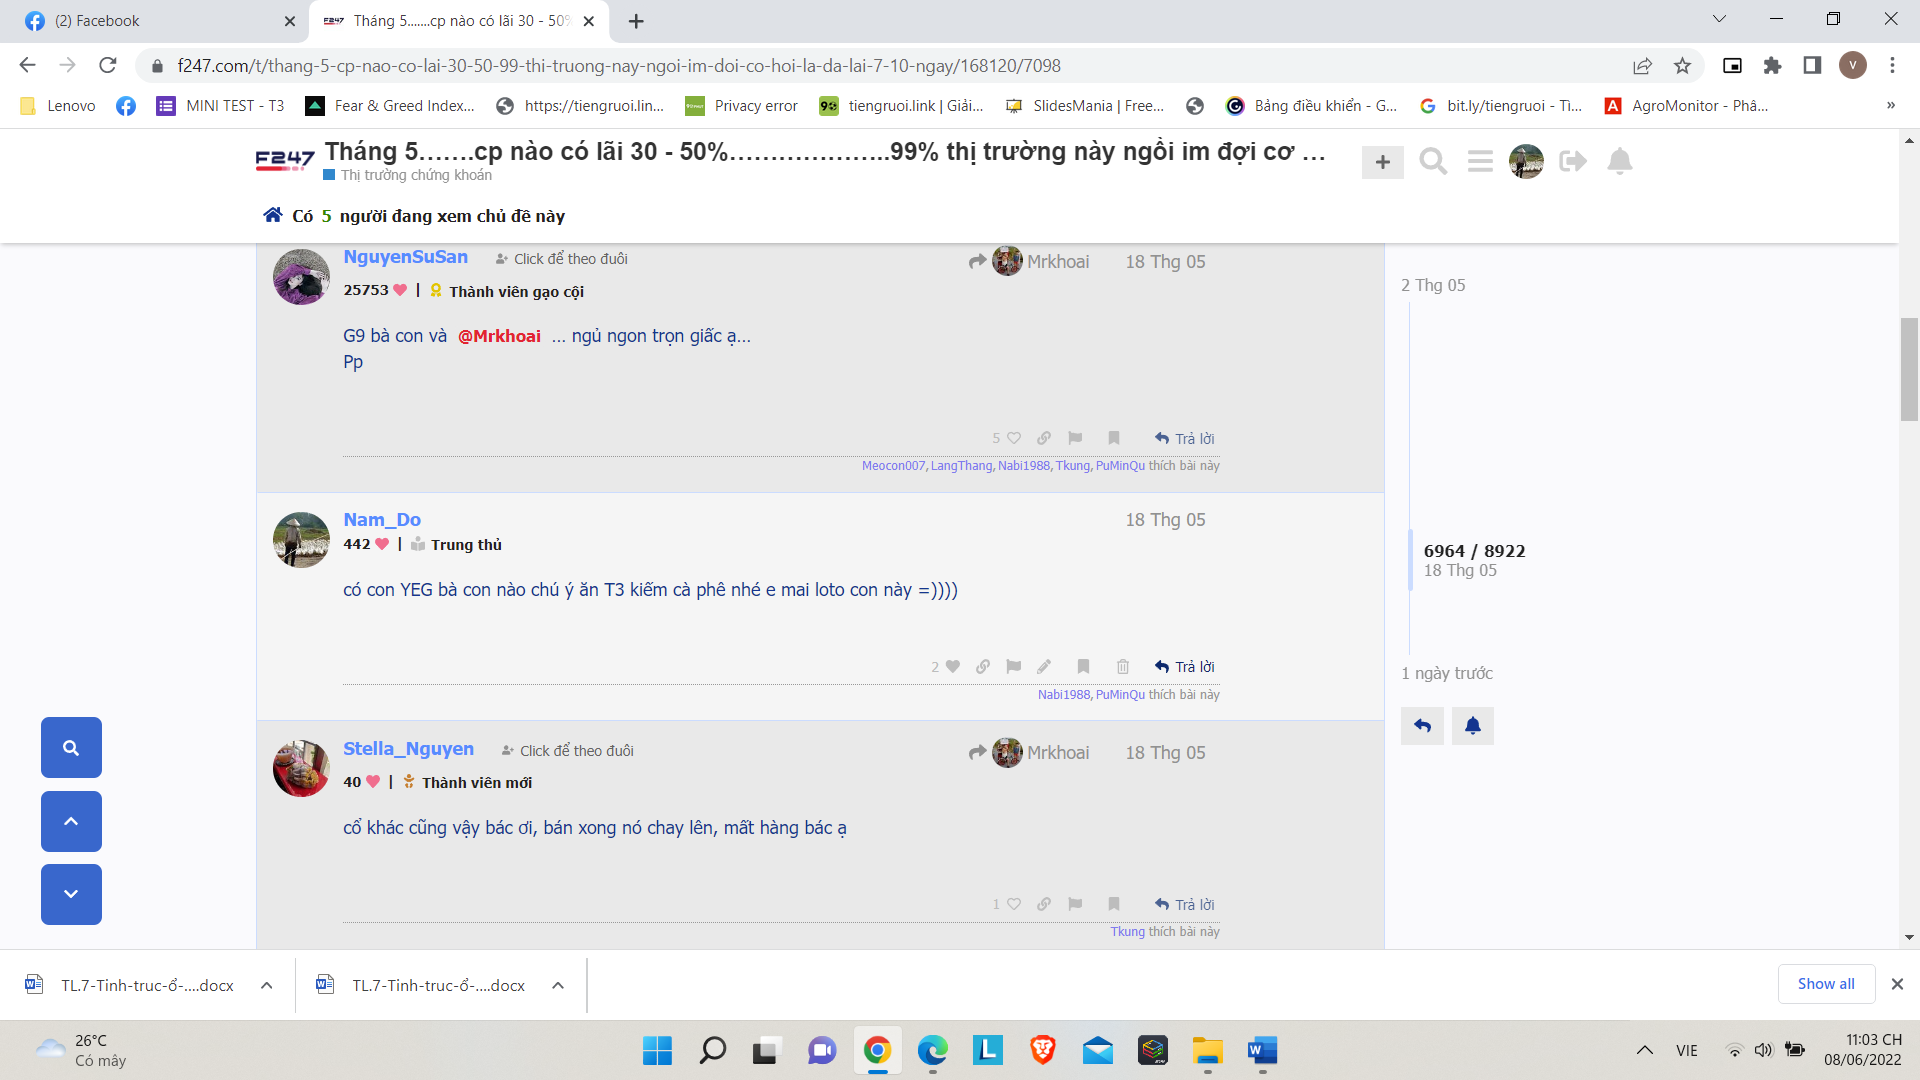
Task: Toggle the like heart on Nam_Do's post
Action: pos(952,667)
